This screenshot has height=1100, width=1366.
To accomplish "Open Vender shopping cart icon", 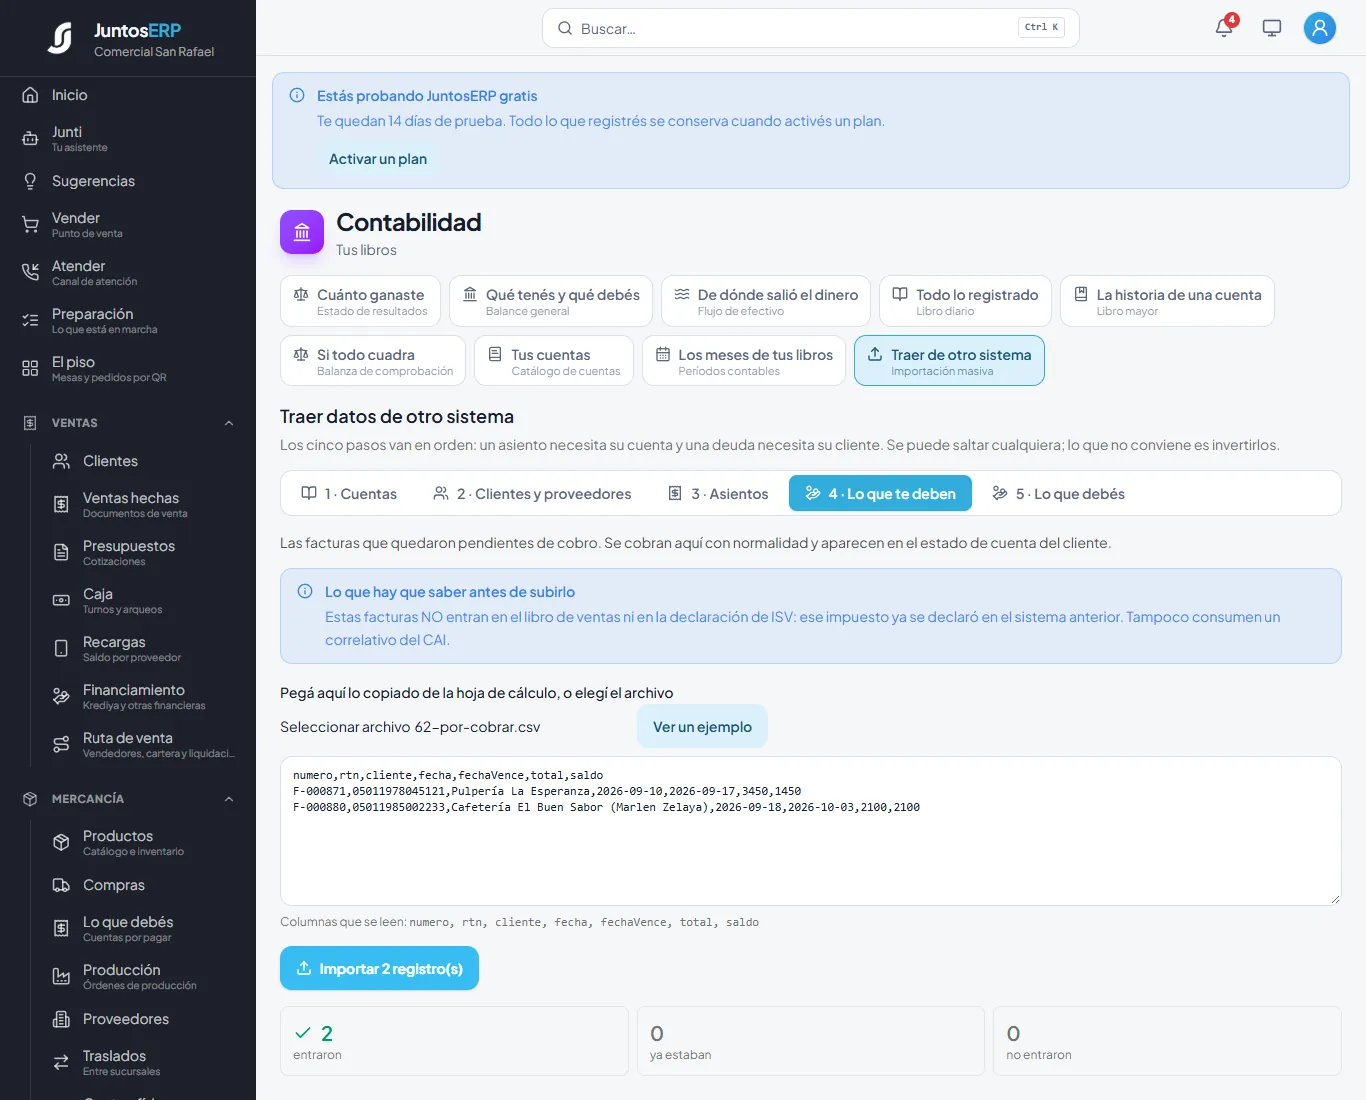I will click(30, 225).
